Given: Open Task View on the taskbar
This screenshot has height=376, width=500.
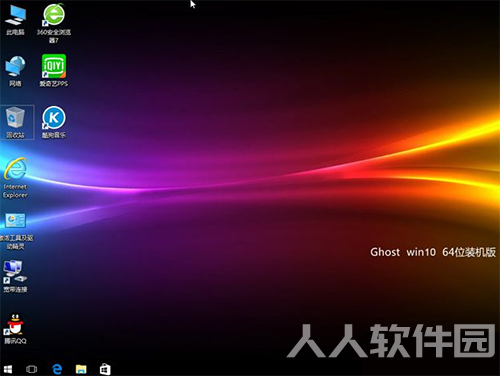Looking at the screenshot, I should click(x=32, y=369).
